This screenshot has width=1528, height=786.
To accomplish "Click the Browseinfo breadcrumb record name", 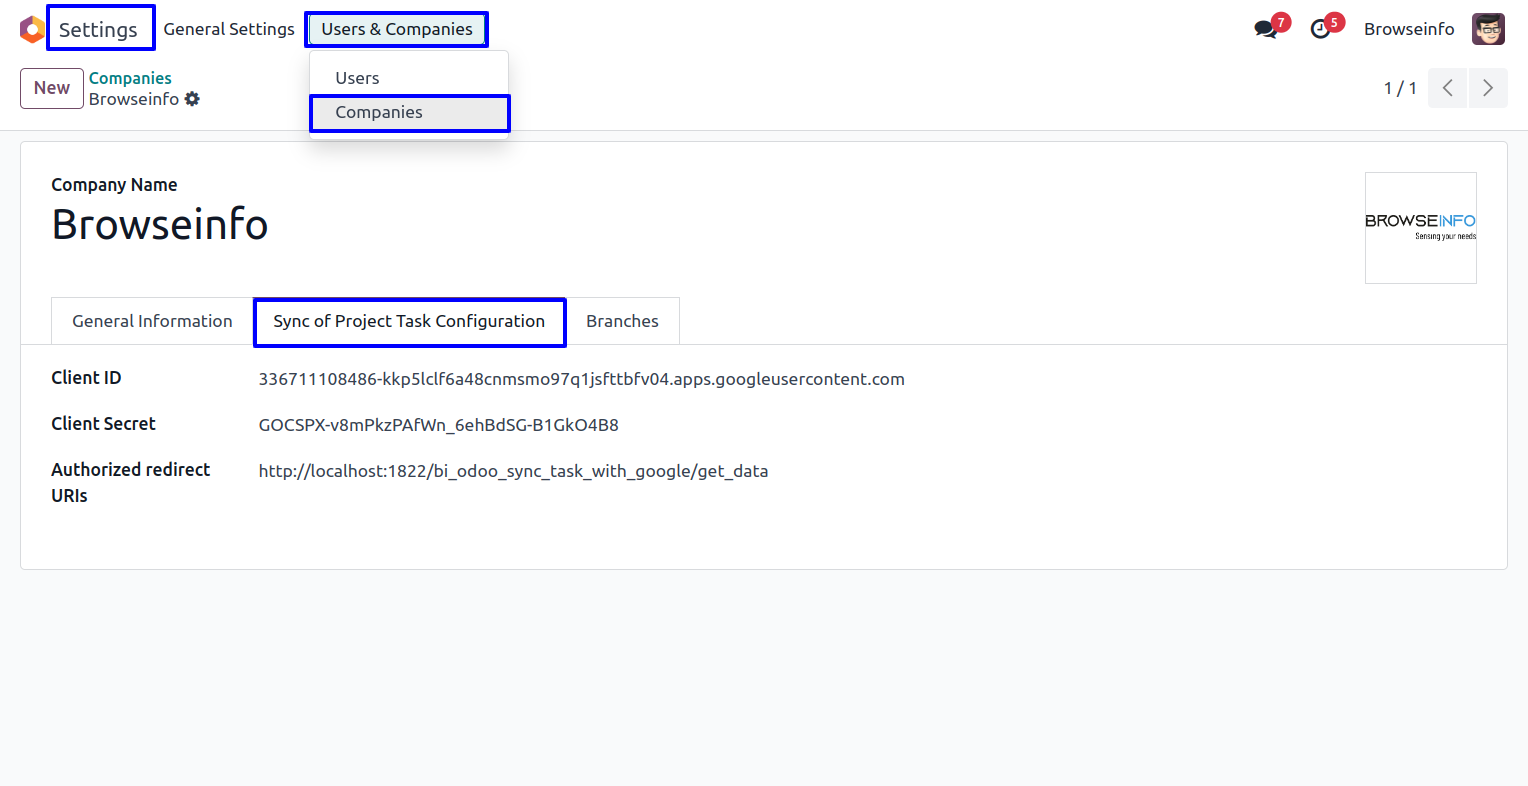I will [x=134, y=99].
